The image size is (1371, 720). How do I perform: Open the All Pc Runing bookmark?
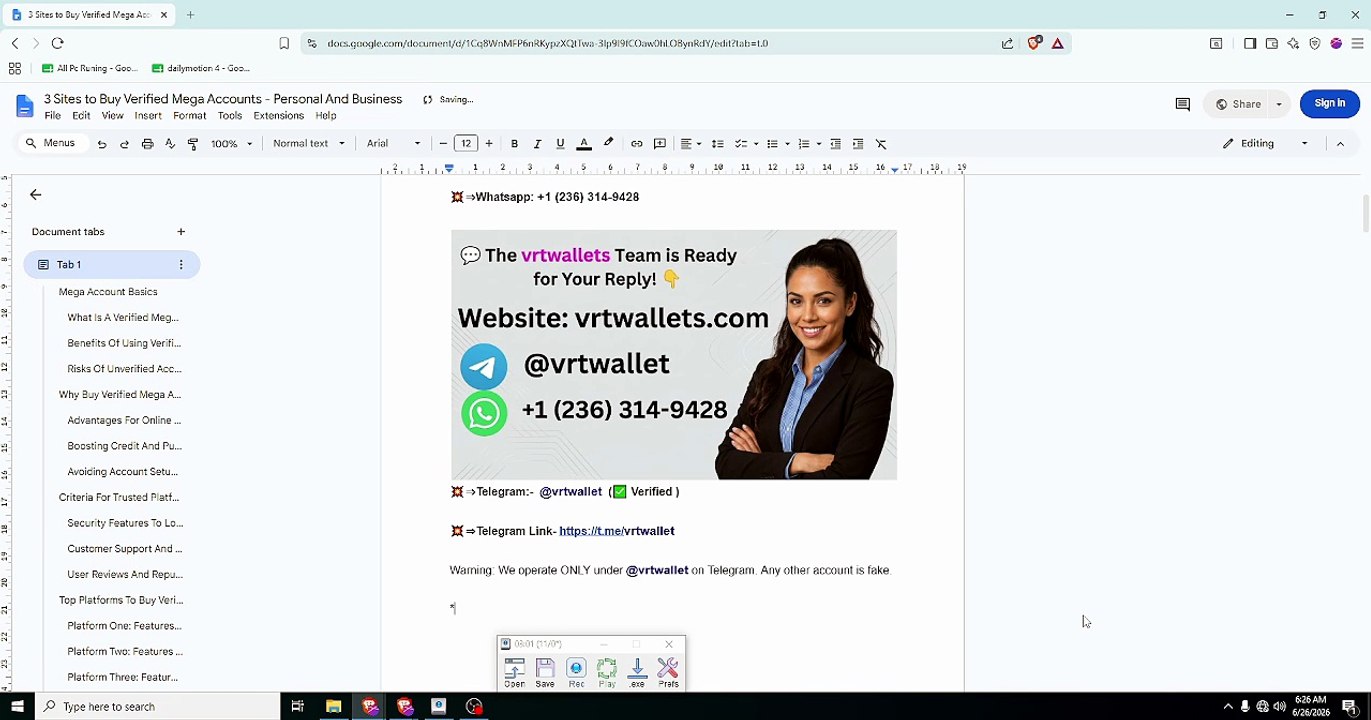89,68
